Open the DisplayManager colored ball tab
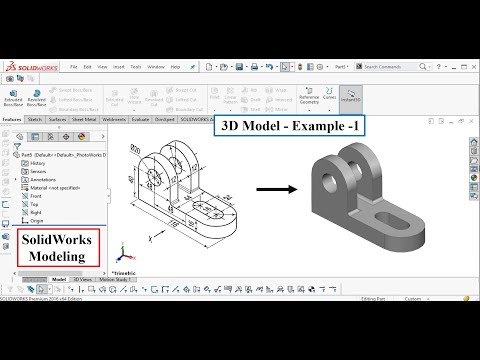 (x=81, y=136)
